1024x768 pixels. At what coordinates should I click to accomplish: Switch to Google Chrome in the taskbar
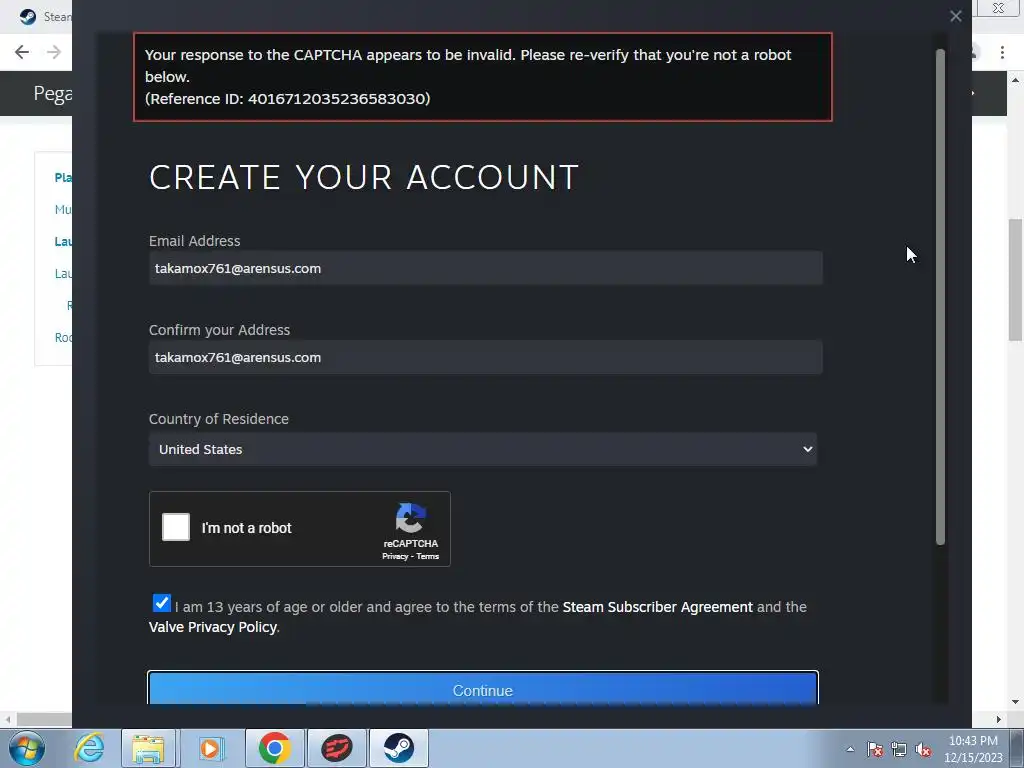[274, 748]
